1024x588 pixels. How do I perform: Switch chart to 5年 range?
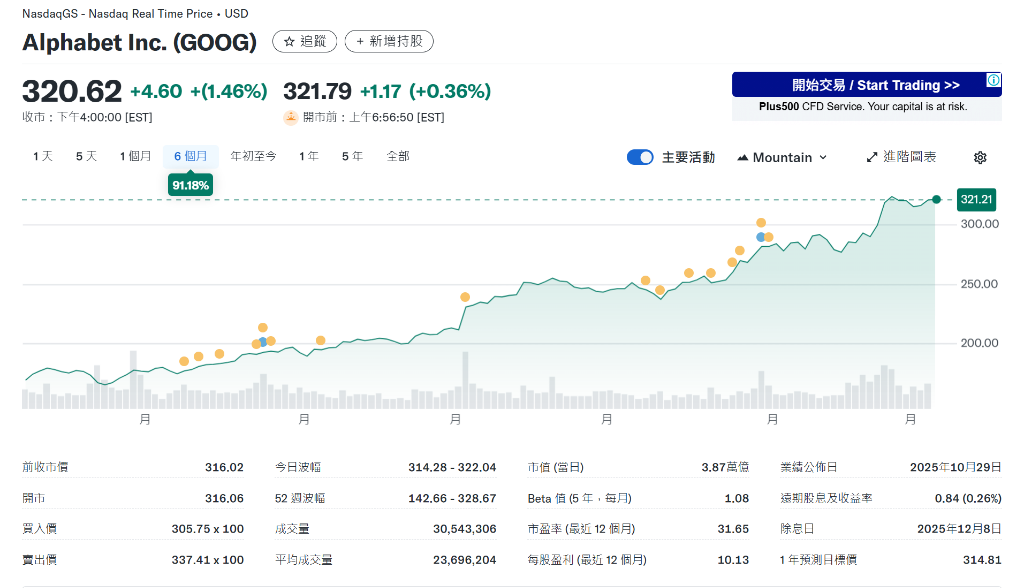click(x=352, y=156)
